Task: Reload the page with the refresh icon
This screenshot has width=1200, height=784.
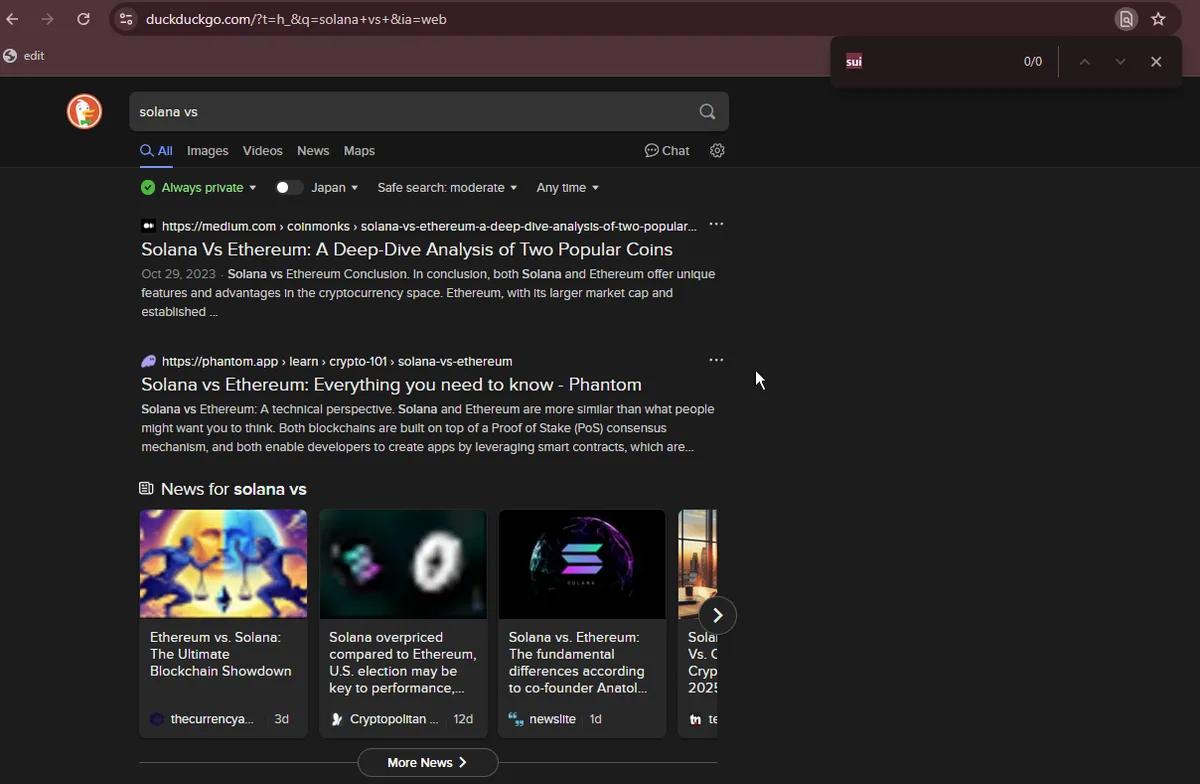Action: coord(84,19)
